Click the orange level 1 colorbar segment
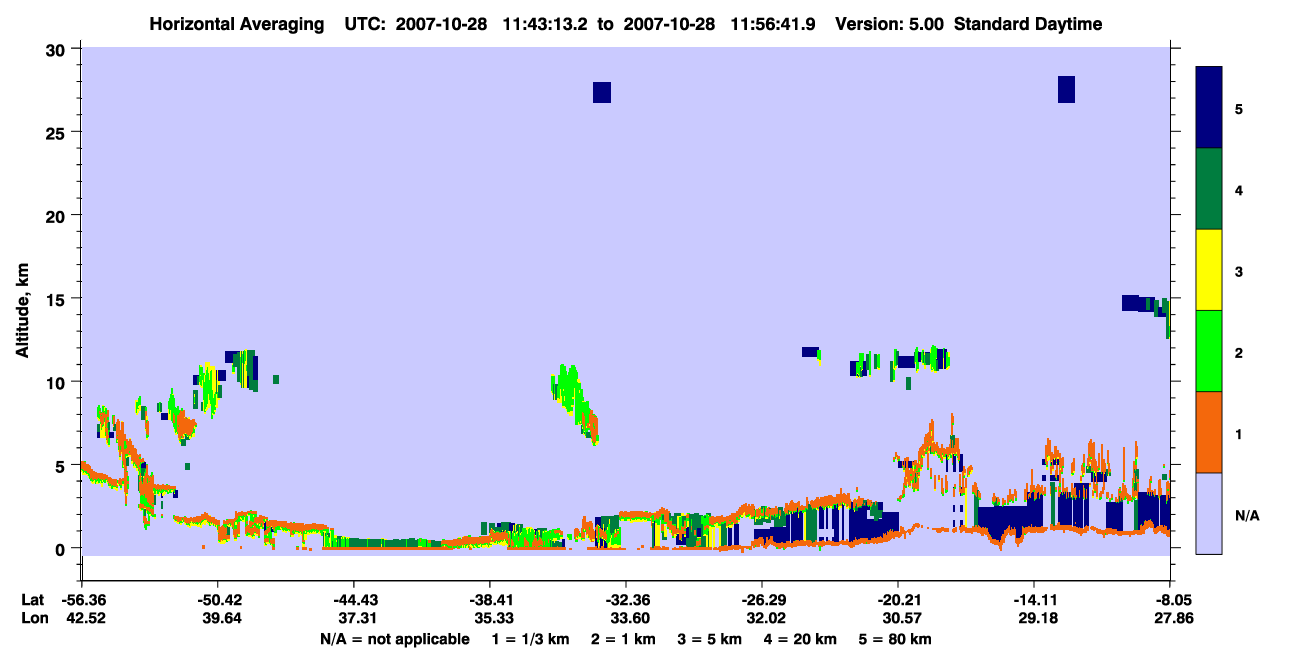Viewport: 1300px width, 667px height. click(x=1209, y=432)
